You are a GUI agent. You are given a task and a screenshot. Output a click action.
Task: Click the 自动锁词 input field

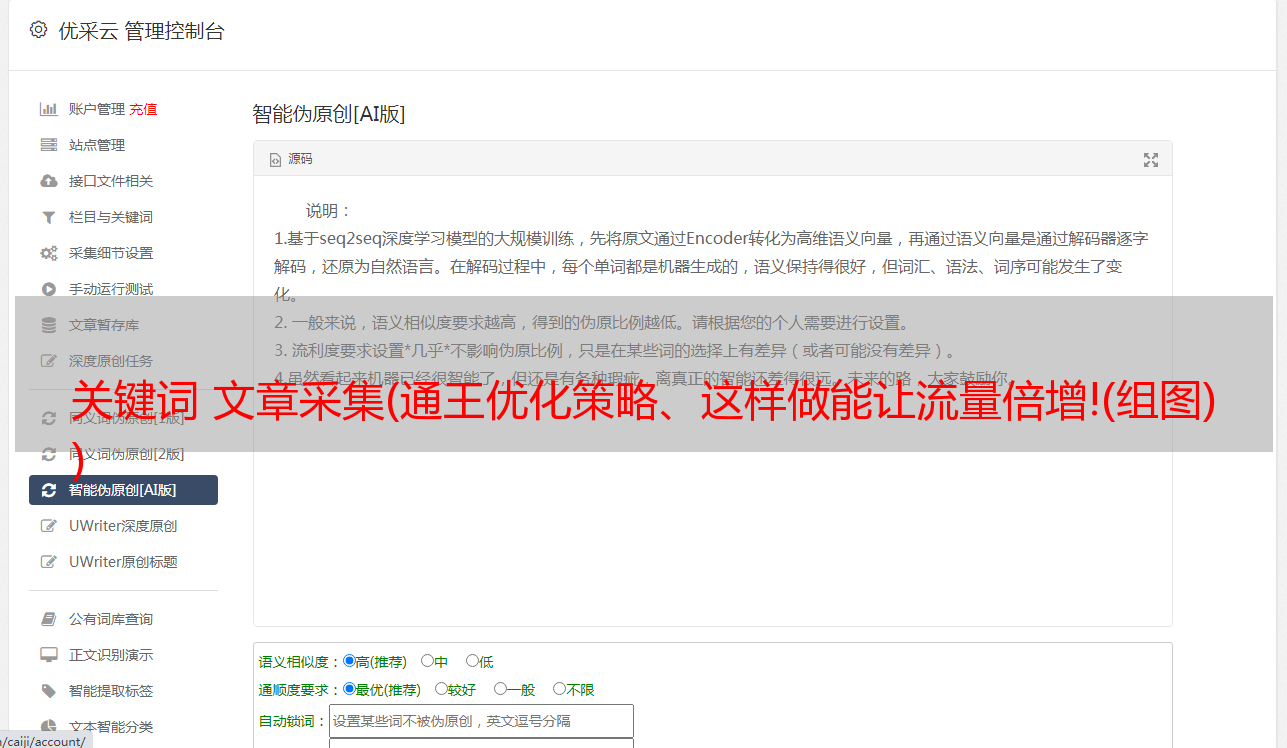[x=481, y=721]
